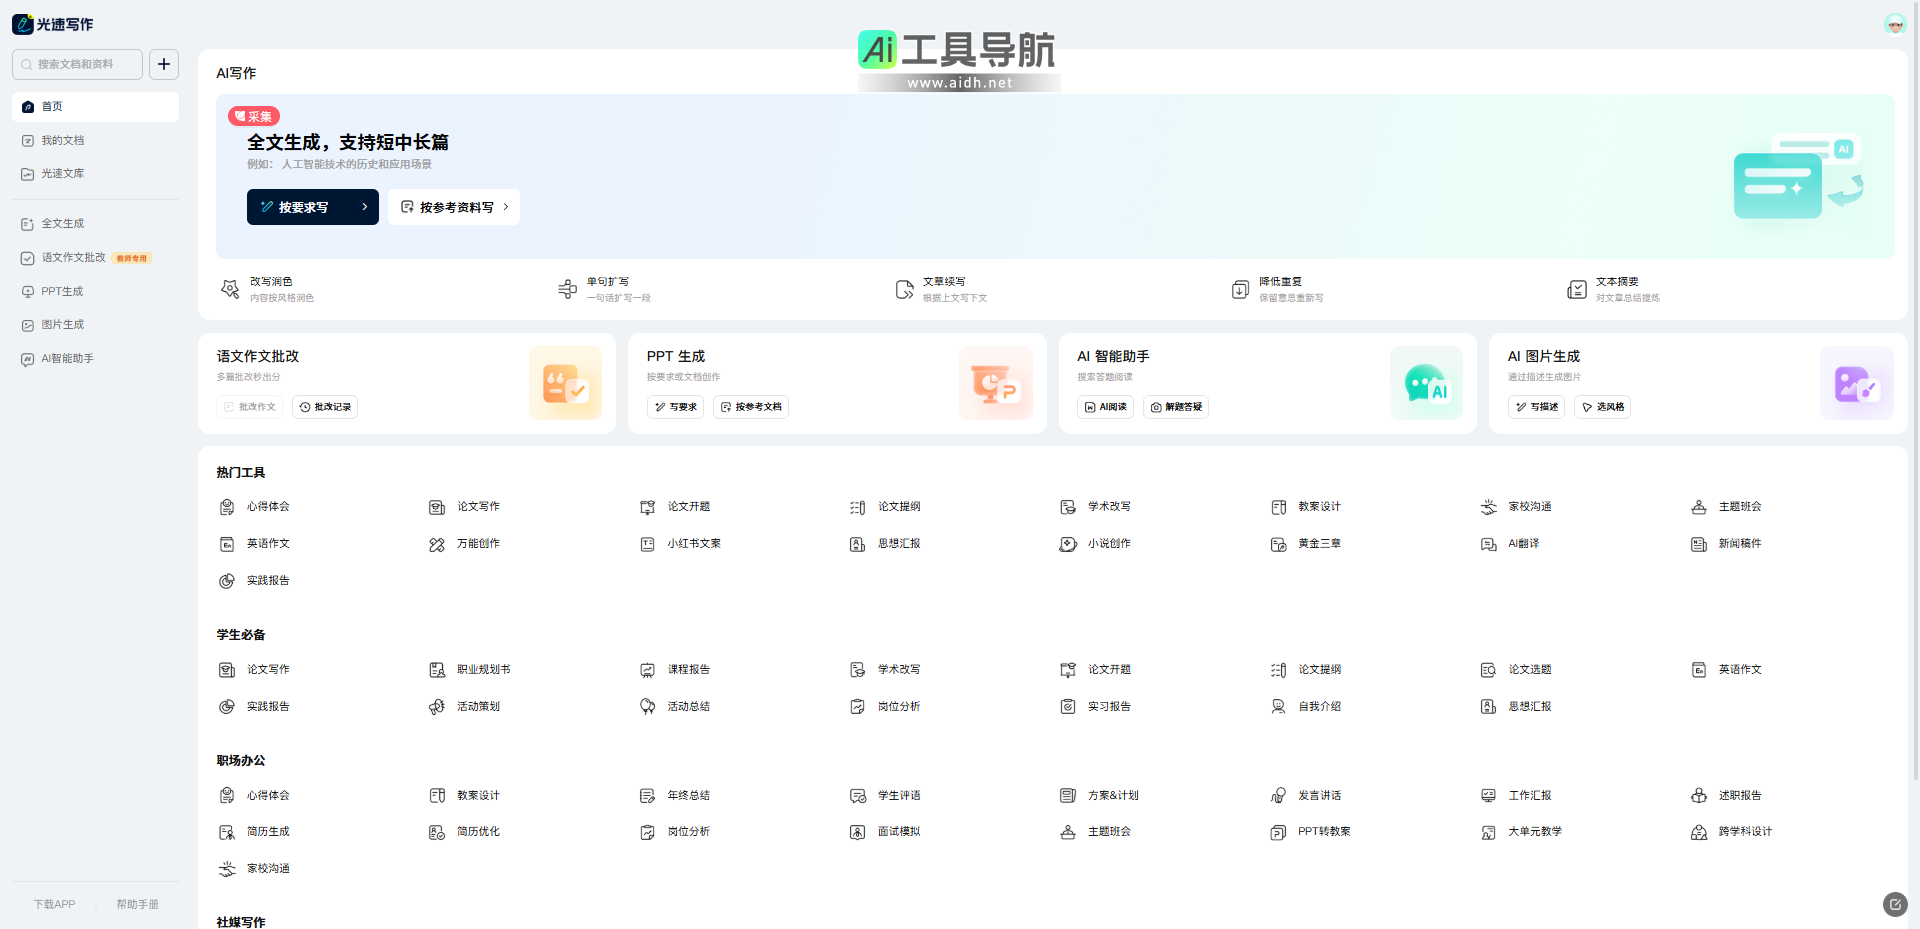Open the AI 图片生成 card thumbnail
Image resolution: width=1920 pixels, height=929 pixels.
click(x=1856, y=383)
